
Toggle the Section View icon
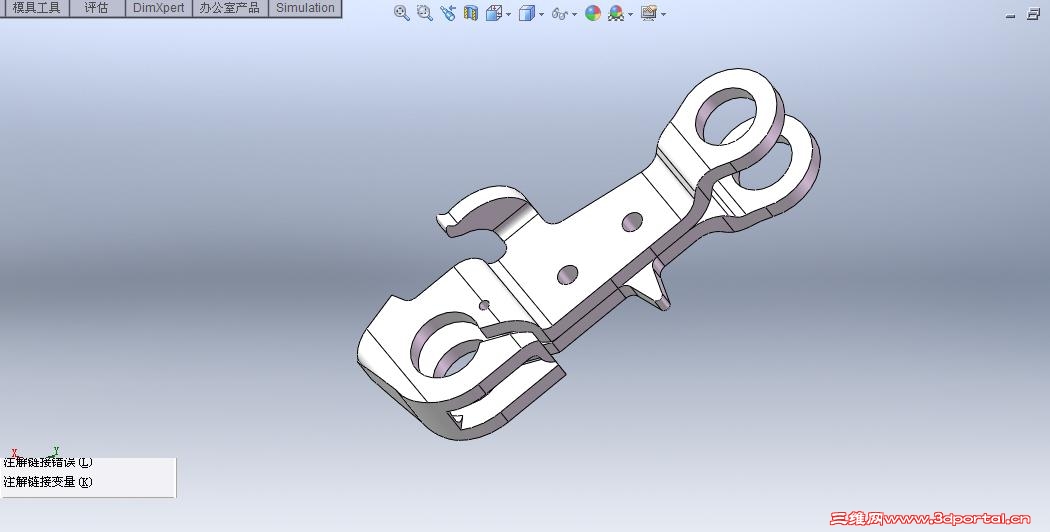click(x=471, y=13)
